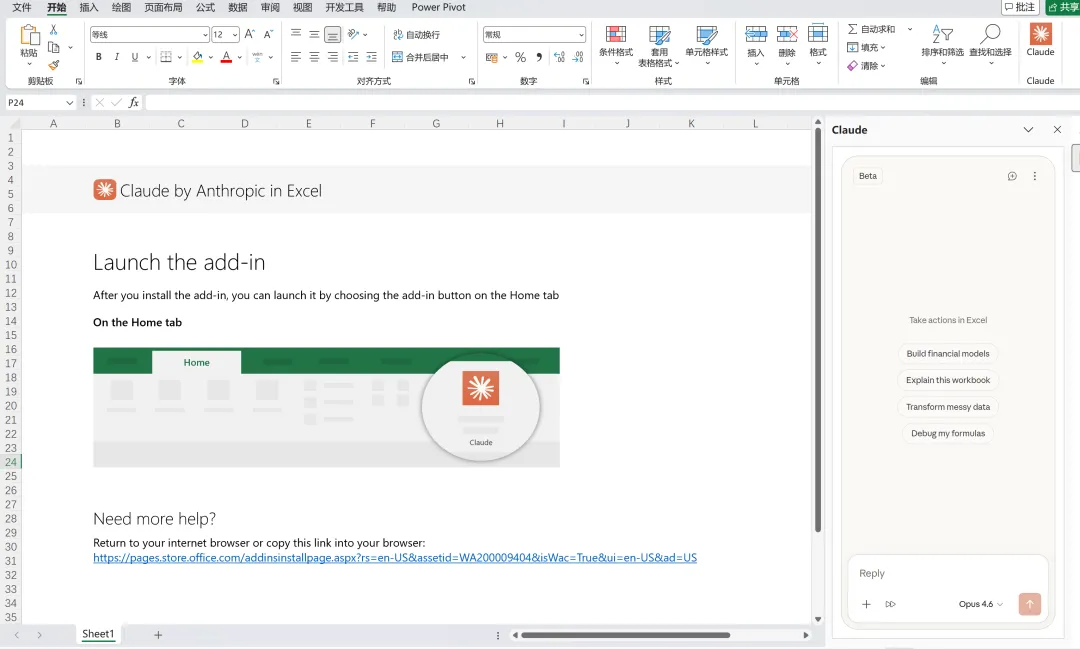This screenshot has height=649, width=1080.
Task: Click the fast-forward icon below Reply
Action: (891, 604)
